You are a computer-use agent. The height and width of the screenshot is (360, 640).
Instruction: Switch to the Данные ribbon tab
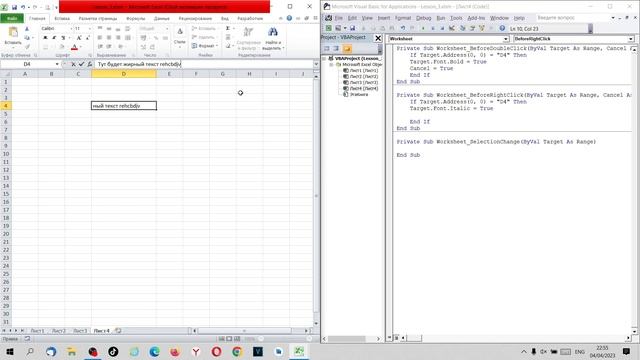coord(162,18)
